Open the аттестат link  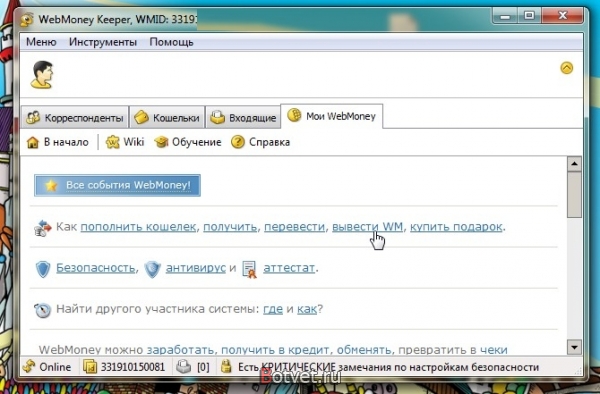coord(289,268)
